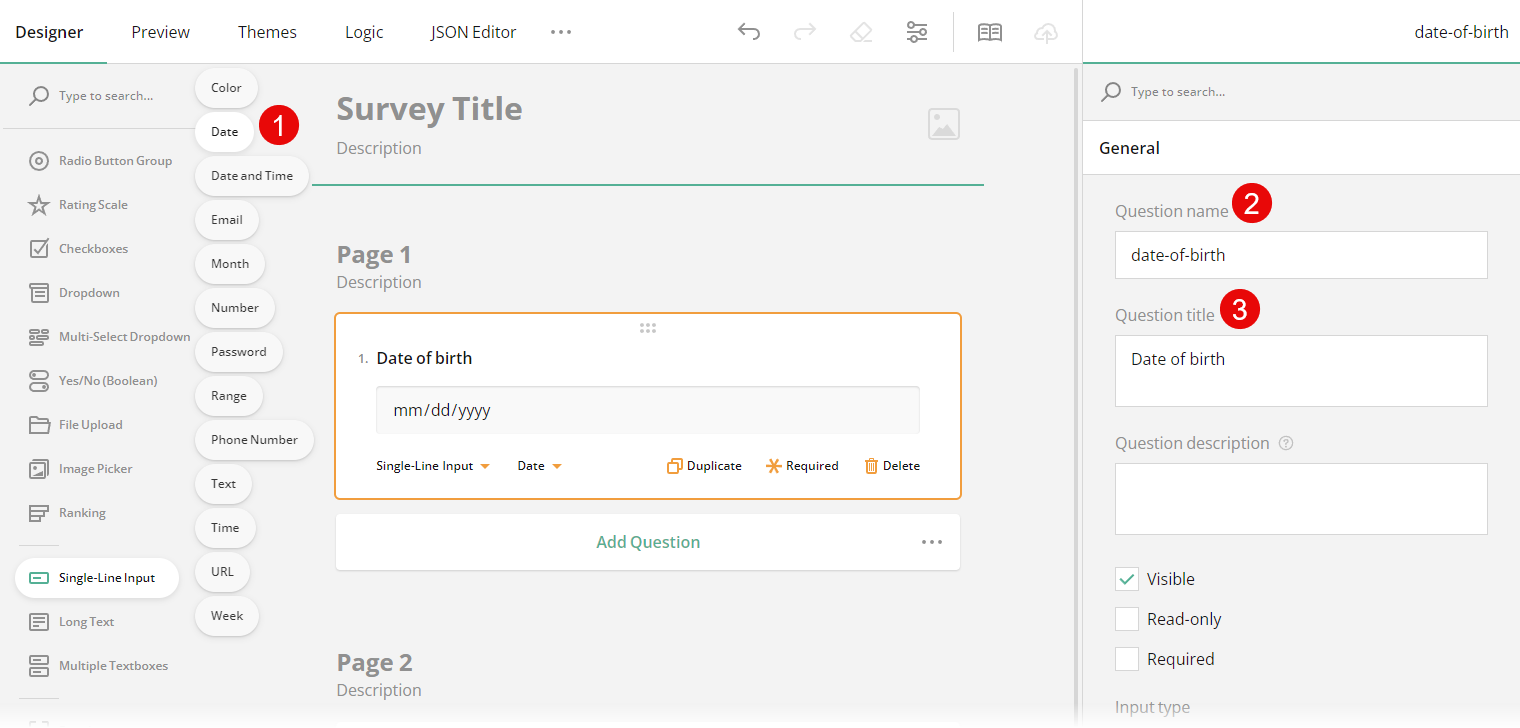
Task: Open survey settings with the sliders icon
Action: 916,31
